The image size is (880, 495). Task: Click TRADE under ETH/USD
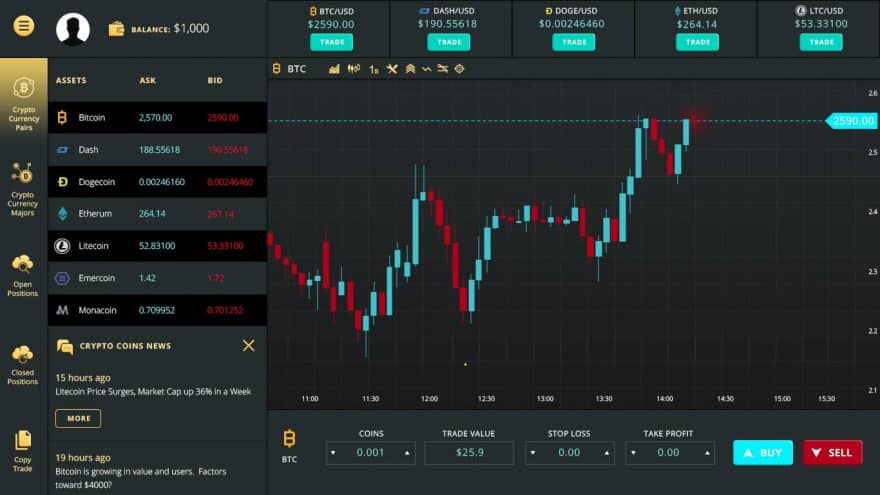pos(697,42)
